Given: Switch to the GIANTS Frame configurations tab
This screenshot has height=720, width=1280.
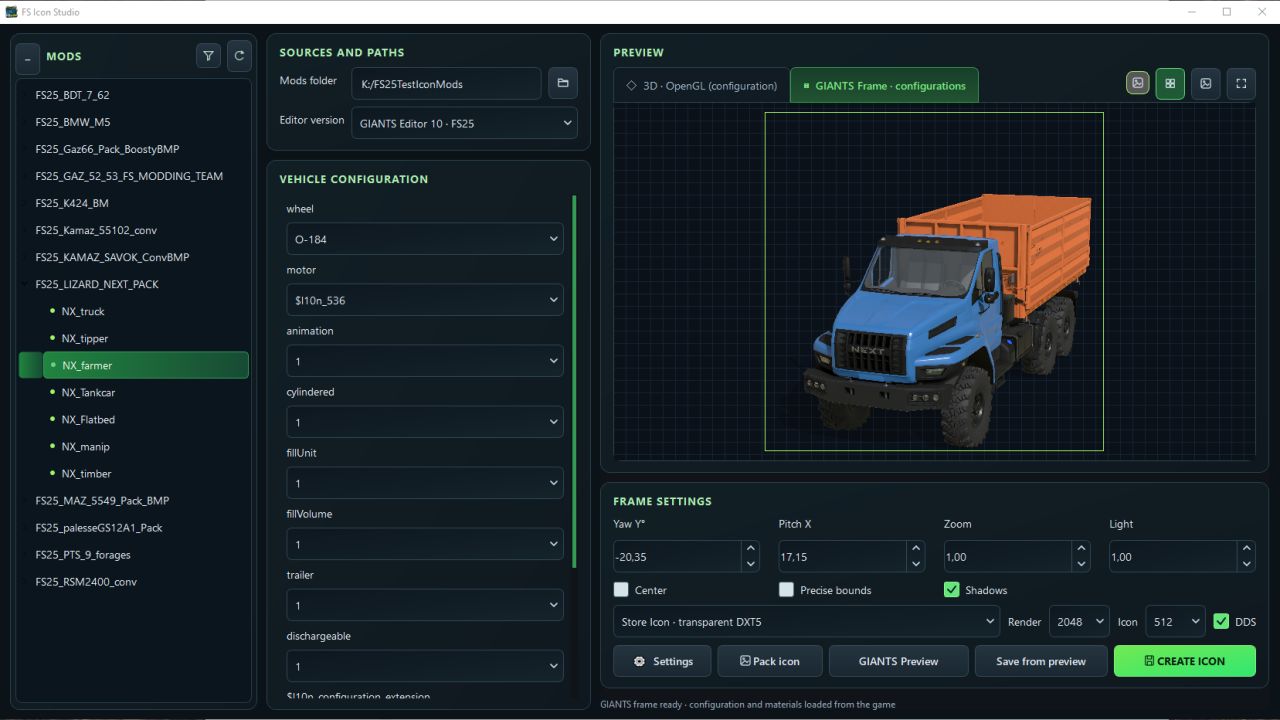Looking at the screenshot, I should coord(884,85).
